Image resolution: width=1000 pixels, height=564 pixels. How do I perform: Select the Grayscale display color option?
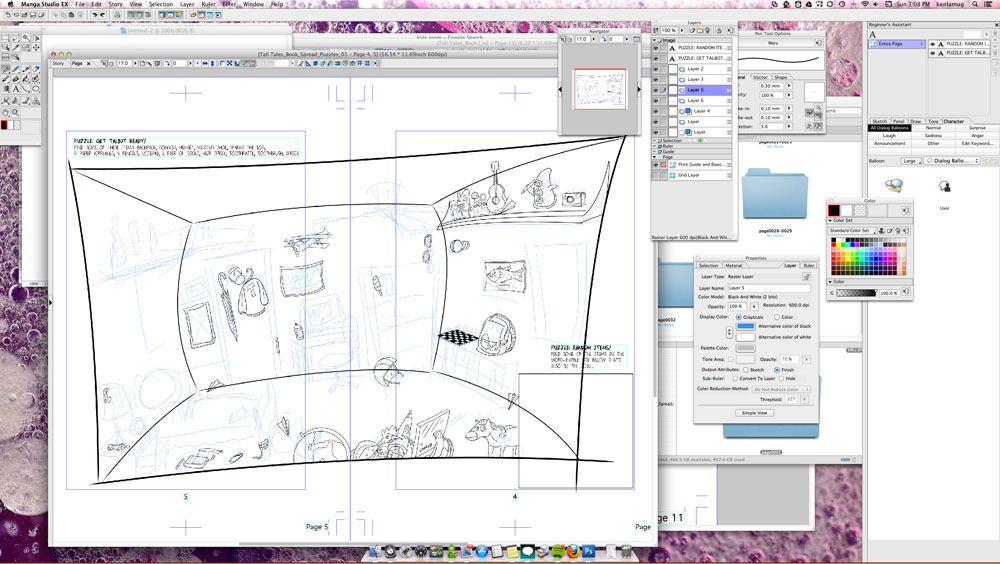point(739,318)
